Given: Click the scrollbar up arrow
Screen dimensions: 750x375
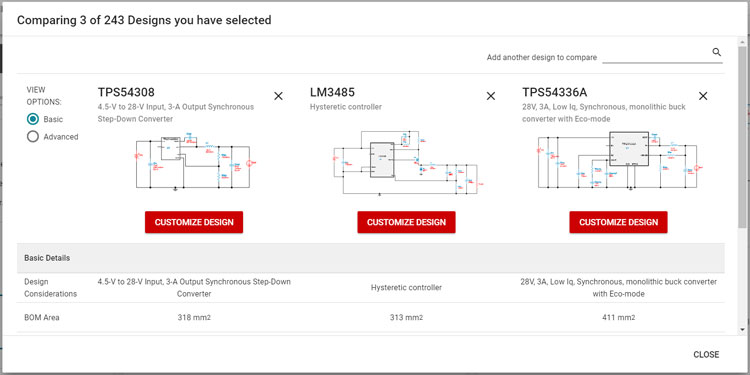Looking at the screenshot, I should click(742, 41).
